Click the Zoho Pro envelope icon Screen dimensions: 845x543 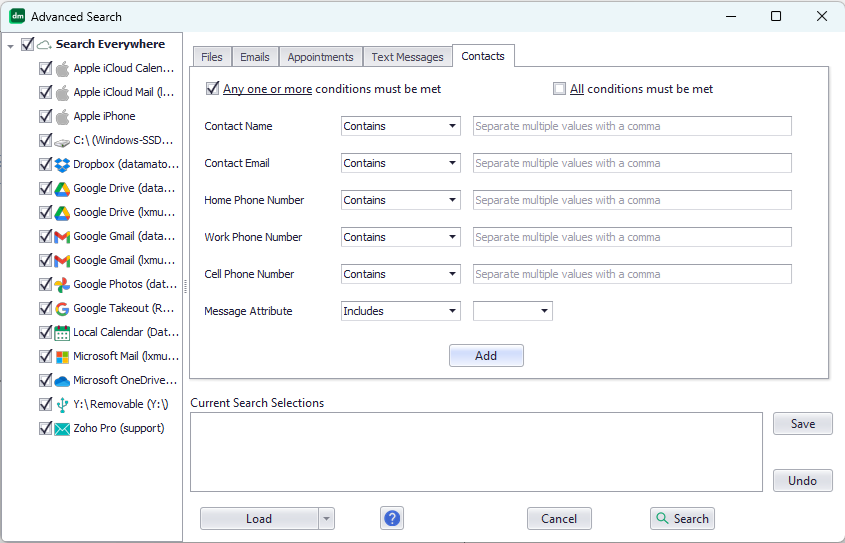coord(63,429)
